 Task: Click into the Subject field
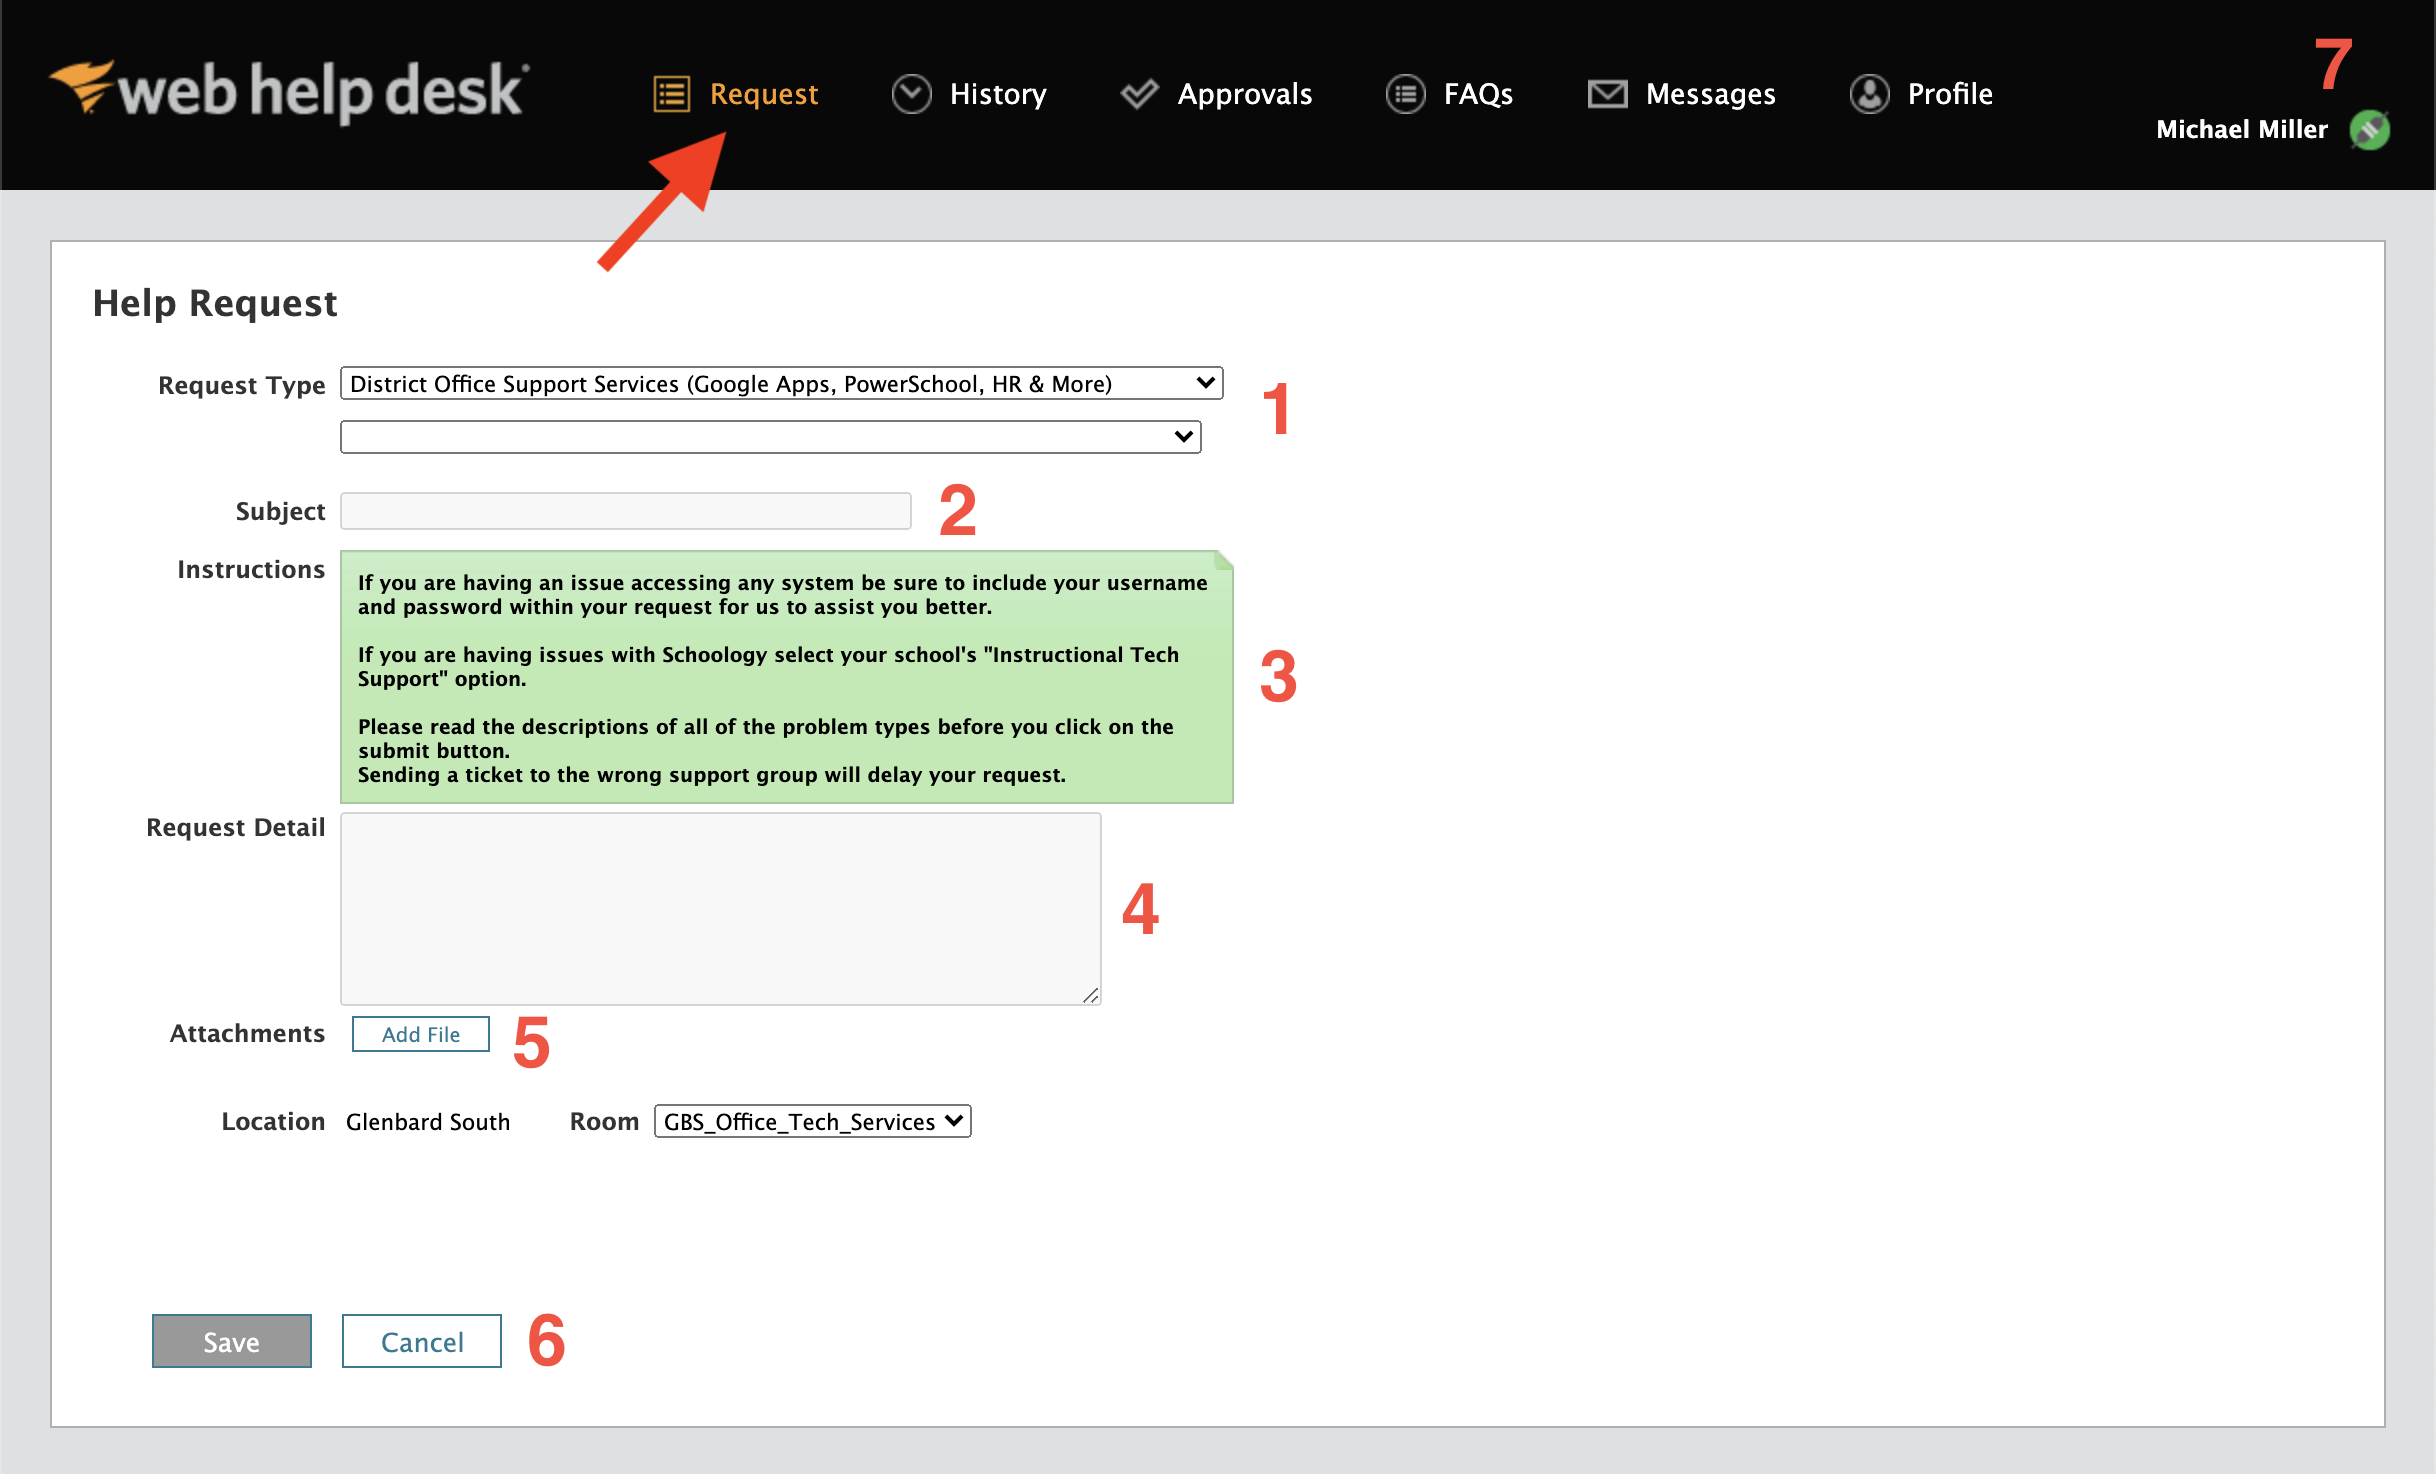(x=626, y=511)
